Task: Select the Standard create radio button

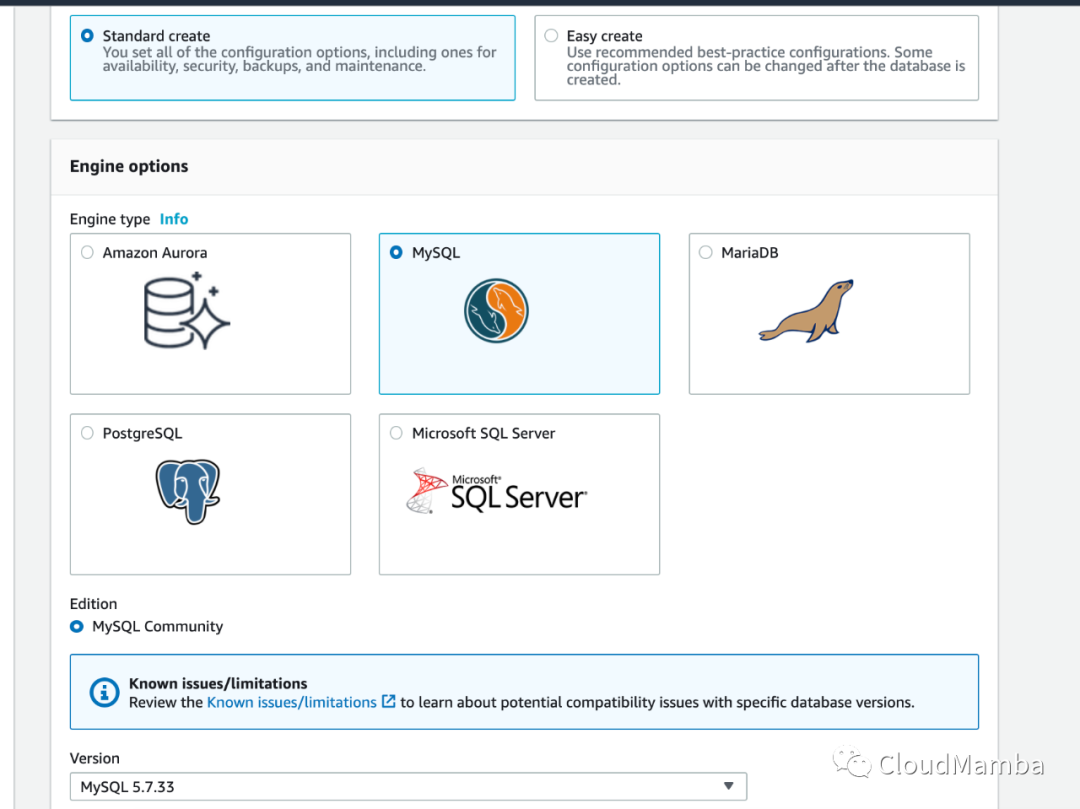Action: tap(87, 35)
